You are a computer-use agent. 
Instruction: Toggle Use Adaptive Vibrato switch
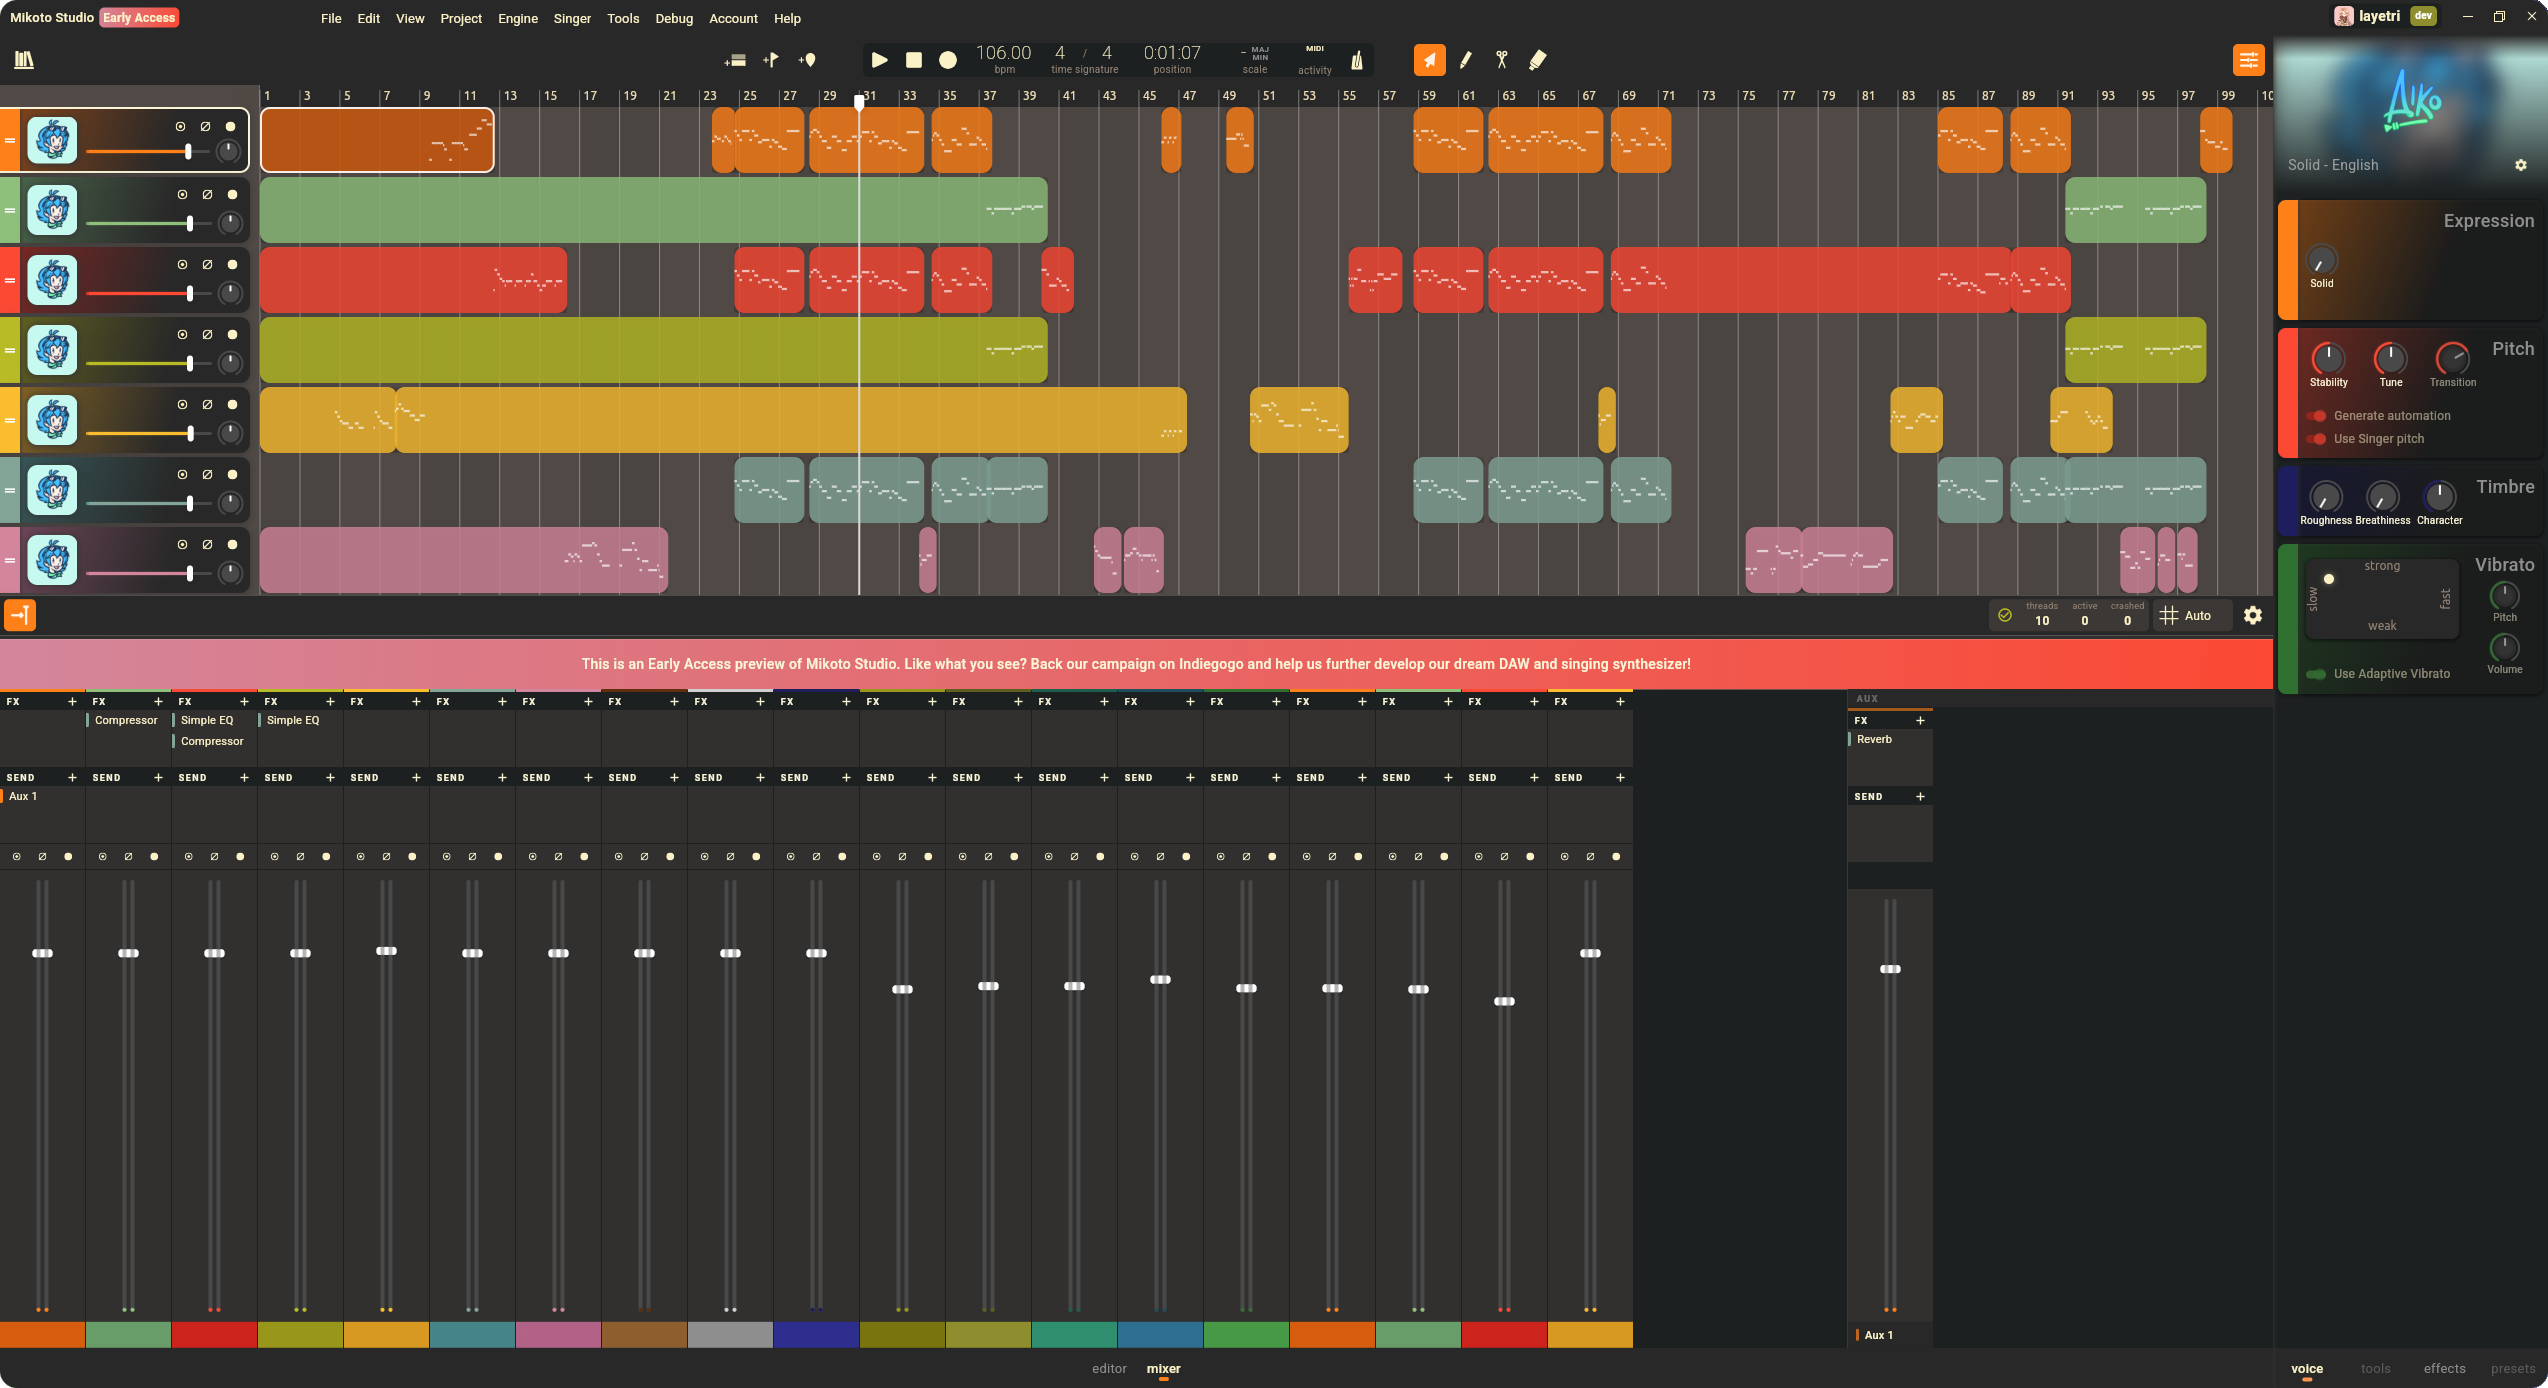click(x=2316, y=674)
